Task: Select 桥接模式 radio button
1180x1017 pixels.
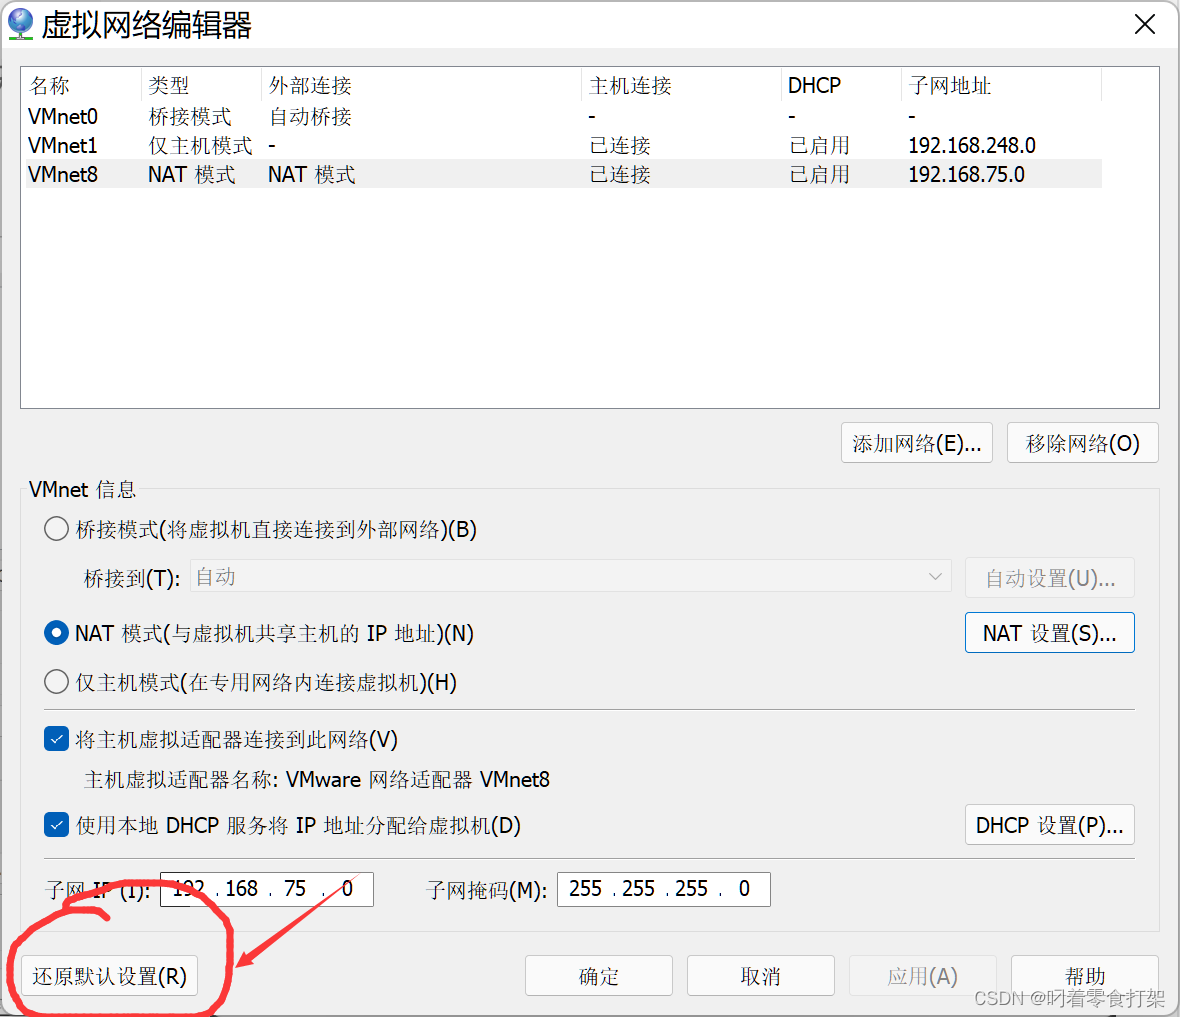Action: 56,529
